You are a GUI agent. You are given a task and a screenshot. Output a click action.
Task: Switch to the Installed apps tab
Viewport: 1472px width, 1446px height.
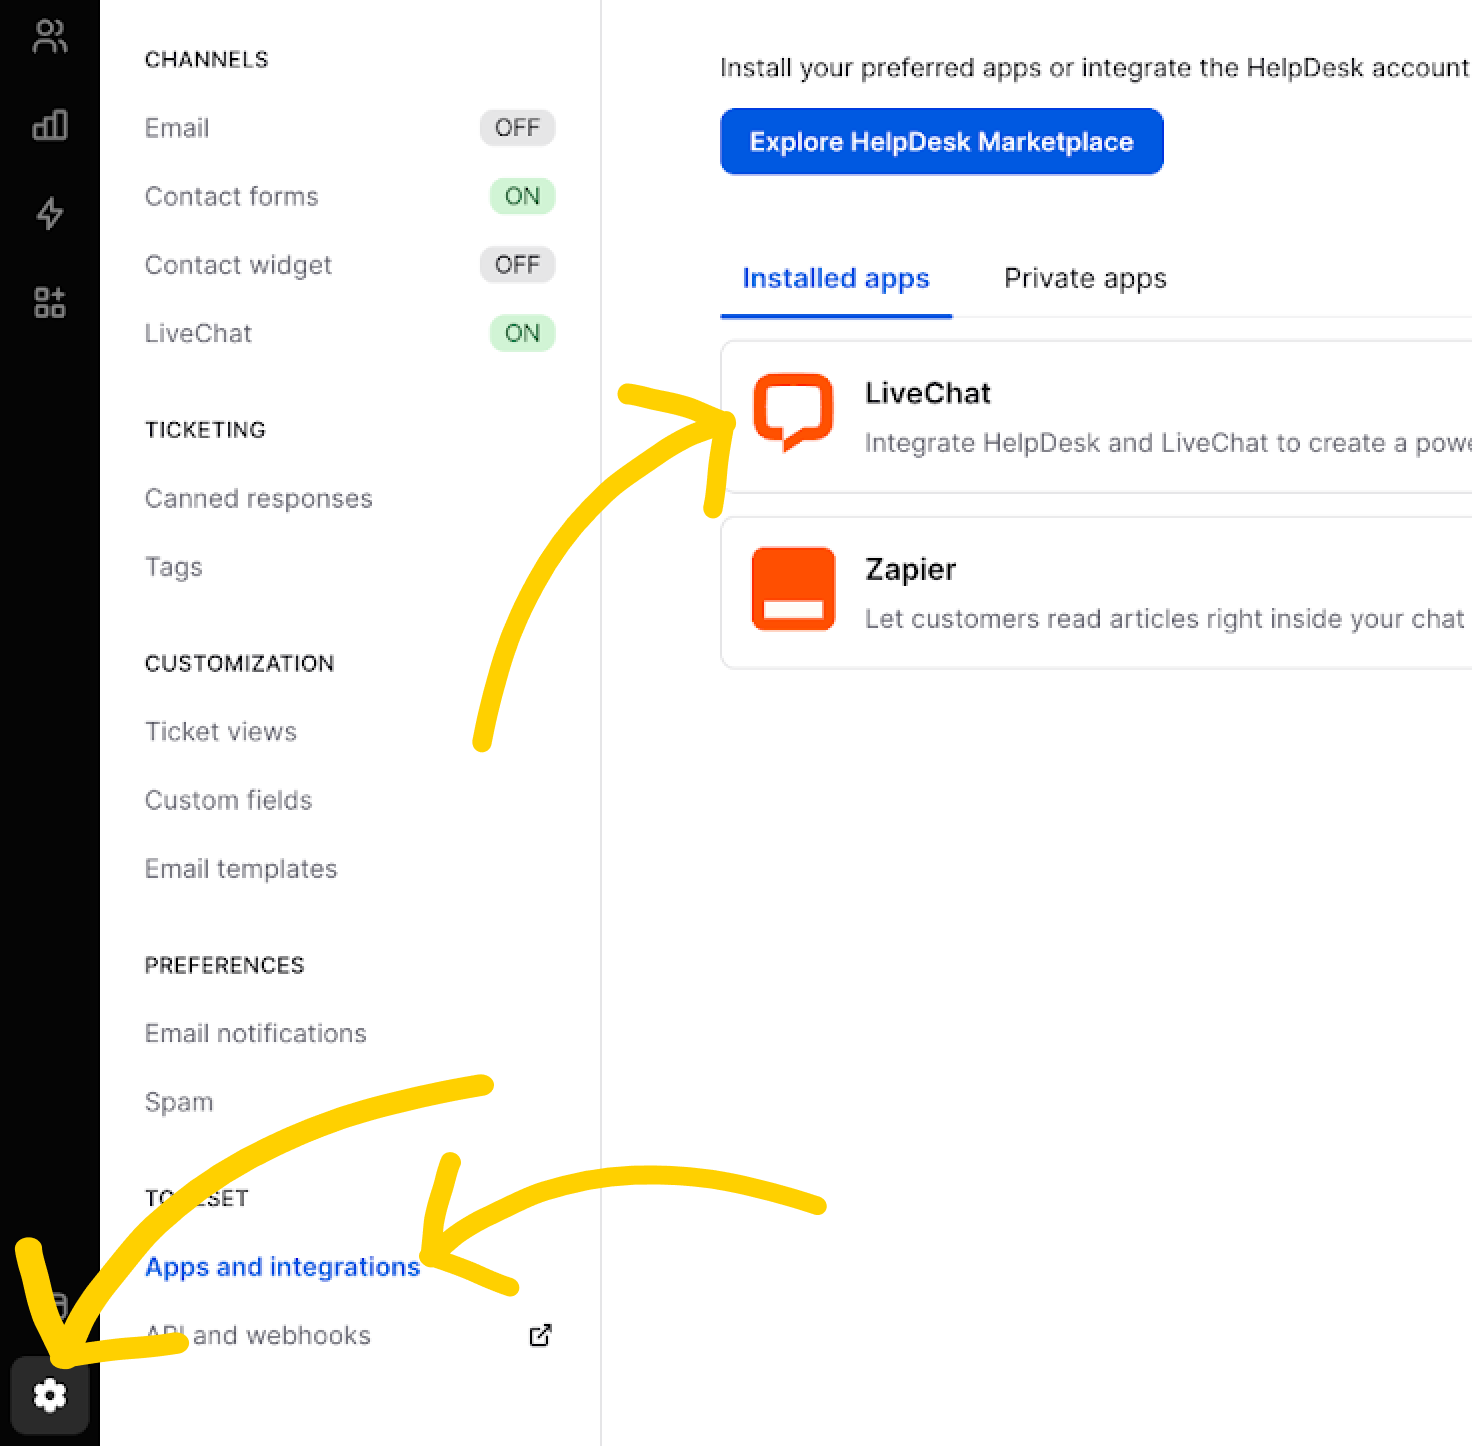(836, 278)
